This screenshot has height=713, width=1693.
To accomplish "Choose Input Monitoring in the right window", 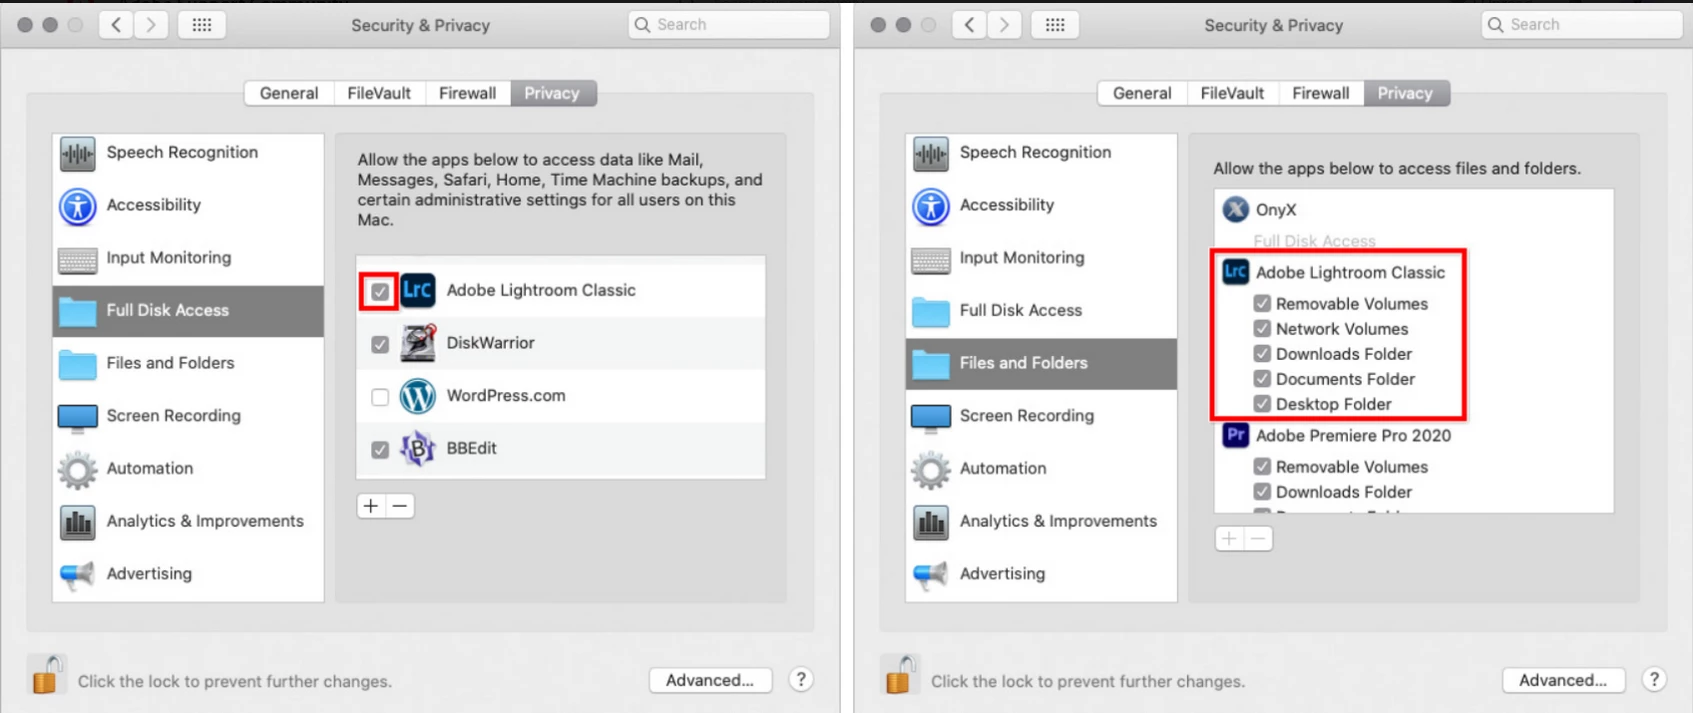I will [1041, 258].
